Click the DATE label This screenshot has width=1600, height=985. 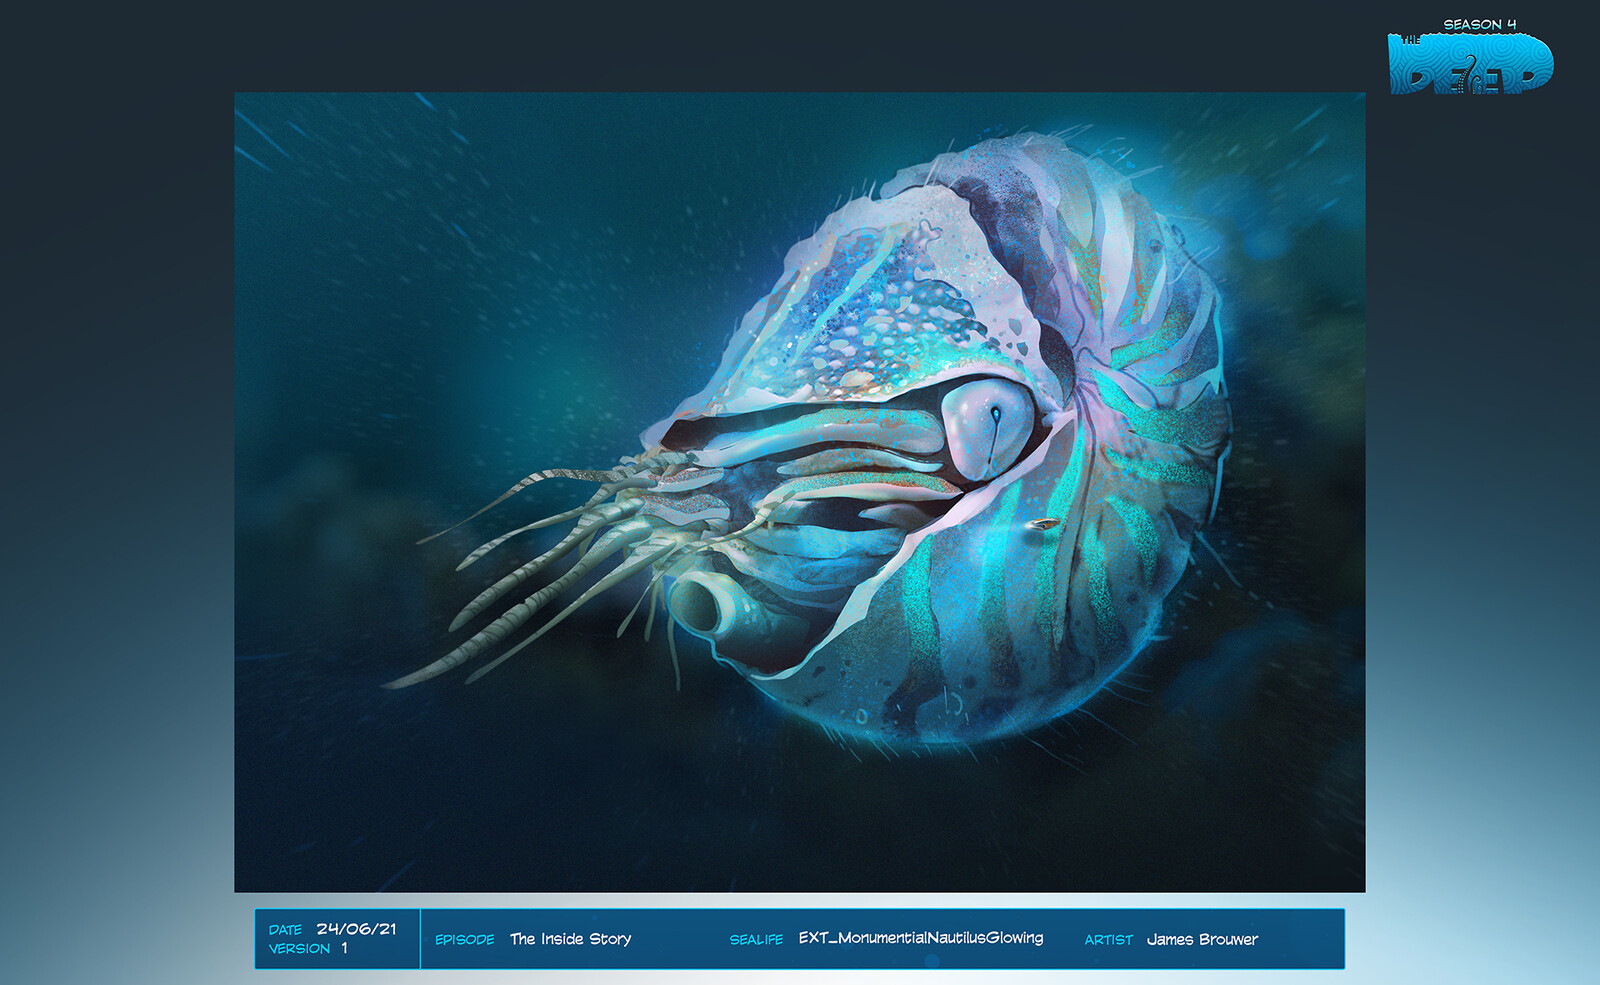click(285, 930)
